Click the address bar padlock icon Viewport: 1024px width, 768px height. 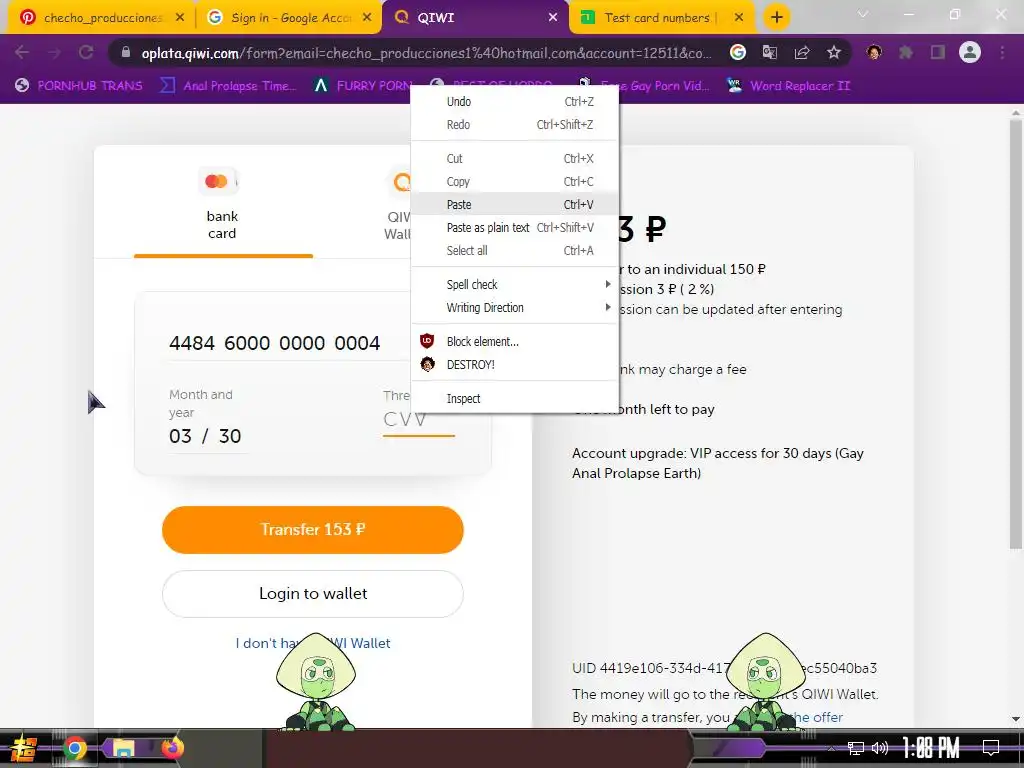[x=126, y=53]
